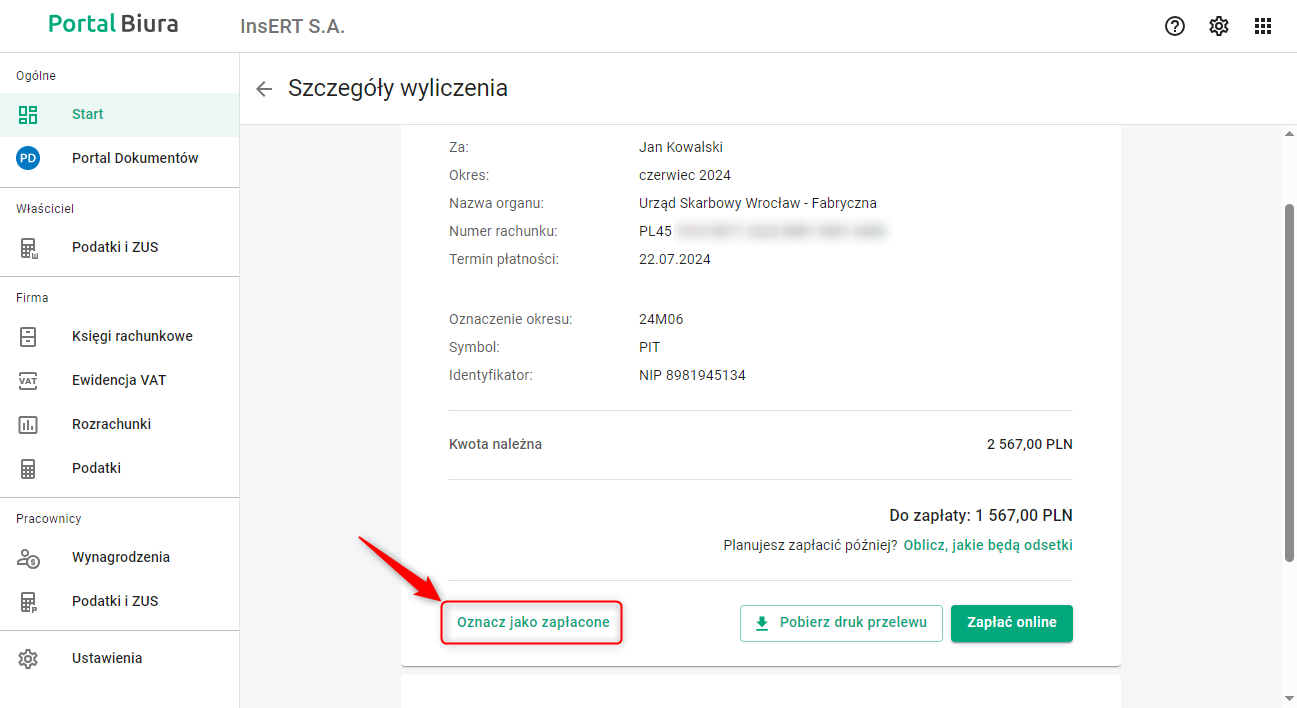Click scrollbar down arrow at bottom
Screen dimensions: 1297x708
point(1289,698)
